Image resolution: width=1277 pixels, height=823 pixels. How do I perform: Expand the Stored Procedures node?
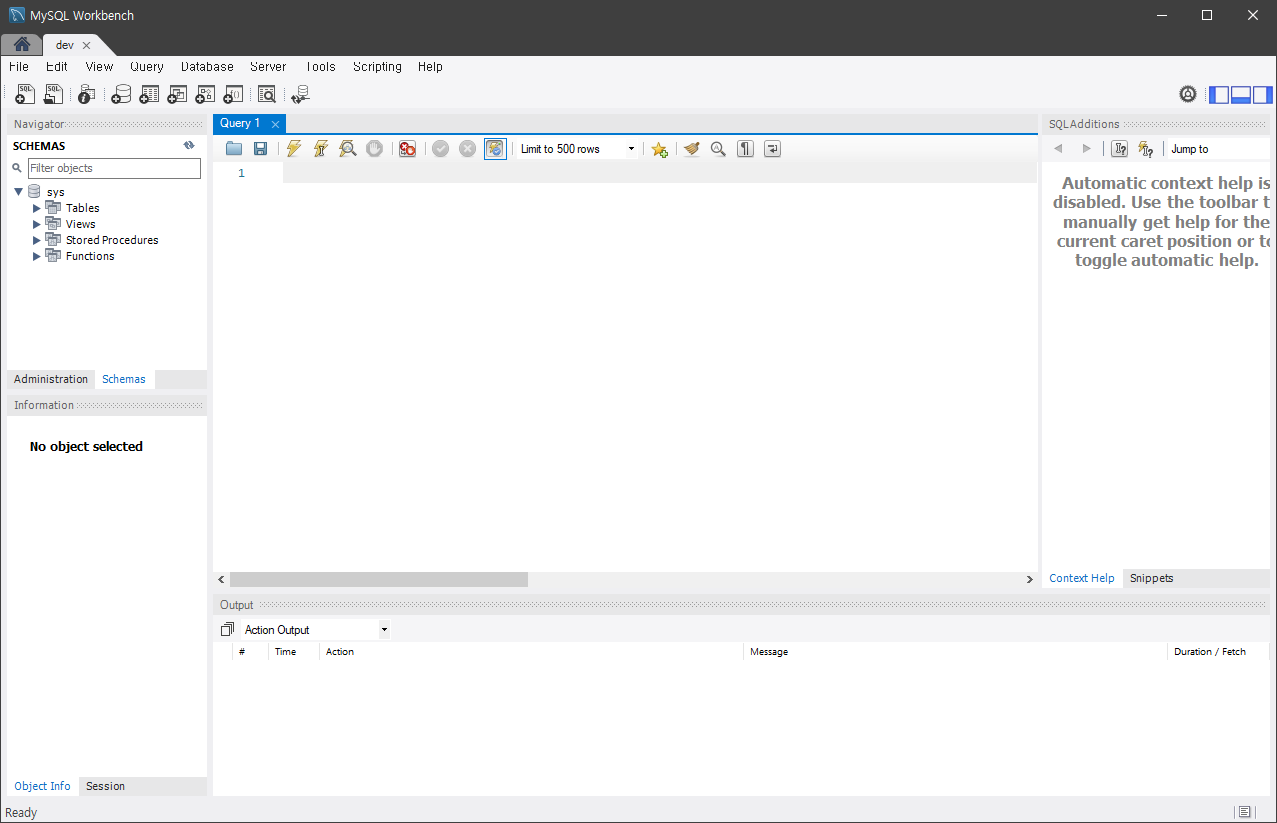pyautogui.click(x=37, y=240)
